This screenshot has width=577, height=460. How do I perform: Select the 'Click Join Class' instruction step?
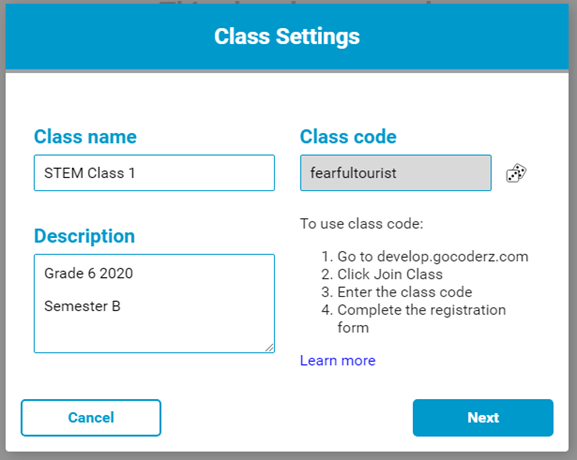pos(382,274)
